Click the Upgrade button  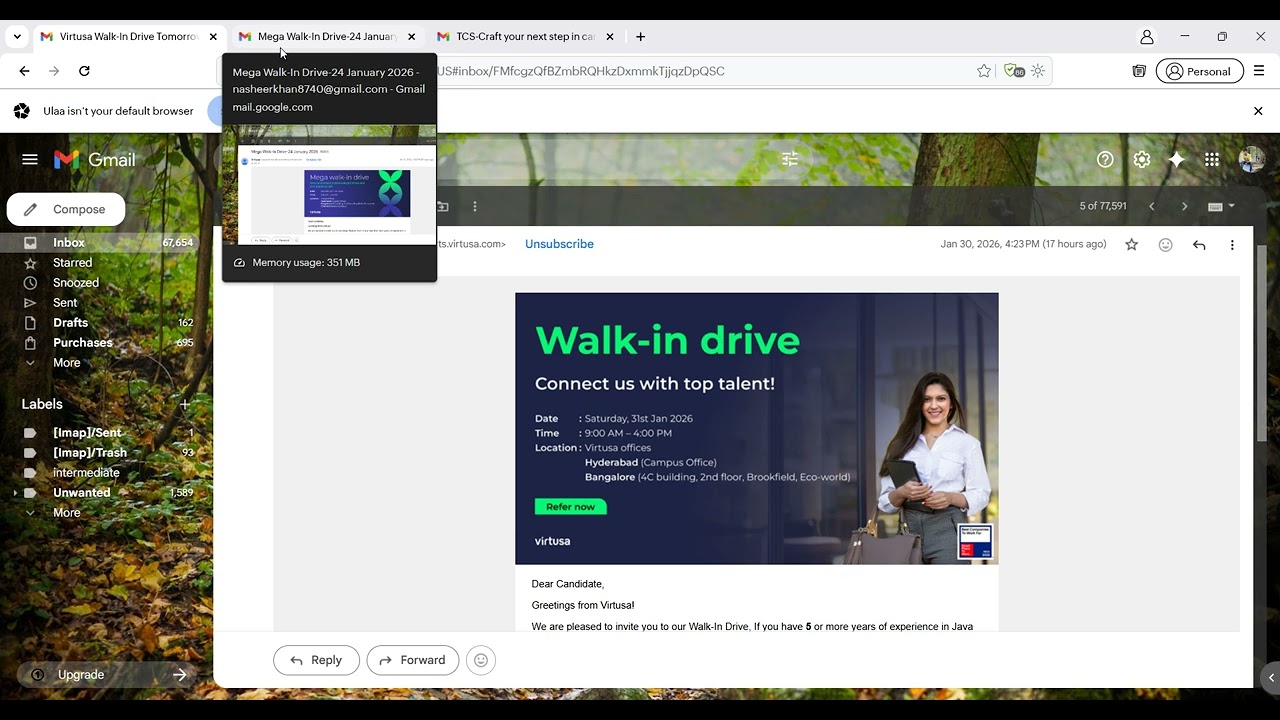pyautogui.click(x=108, y=675)
